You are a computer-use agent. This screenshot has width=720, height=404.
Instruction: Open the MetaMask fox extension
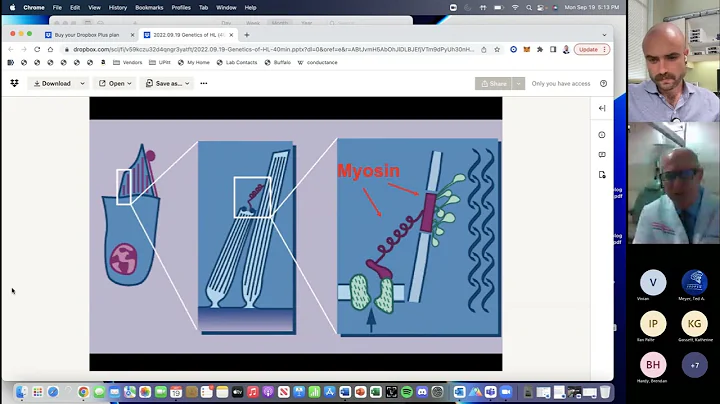pos(527,49)
